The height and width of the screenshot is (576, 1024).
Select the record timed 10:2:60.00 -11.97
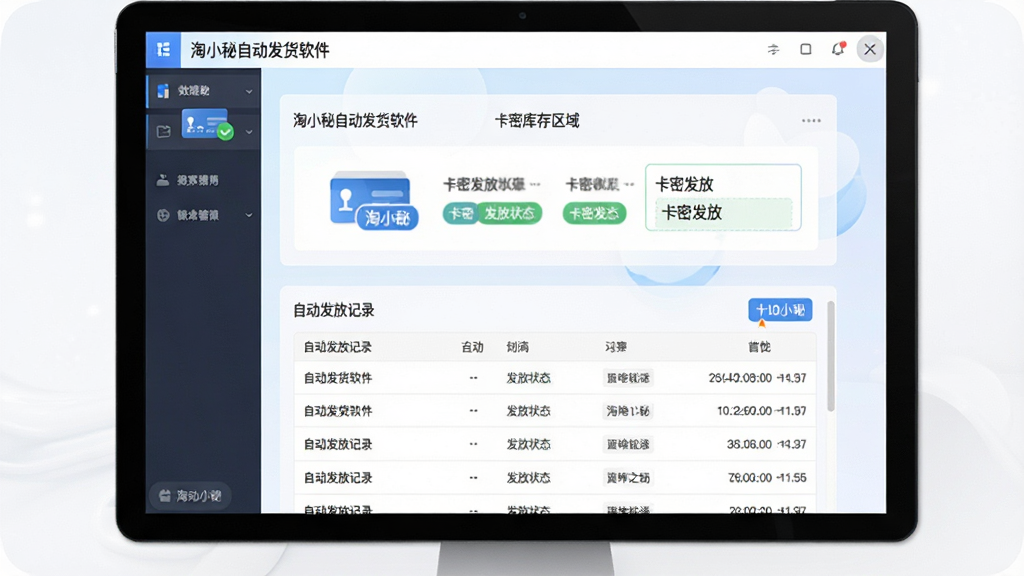point(554,411)
